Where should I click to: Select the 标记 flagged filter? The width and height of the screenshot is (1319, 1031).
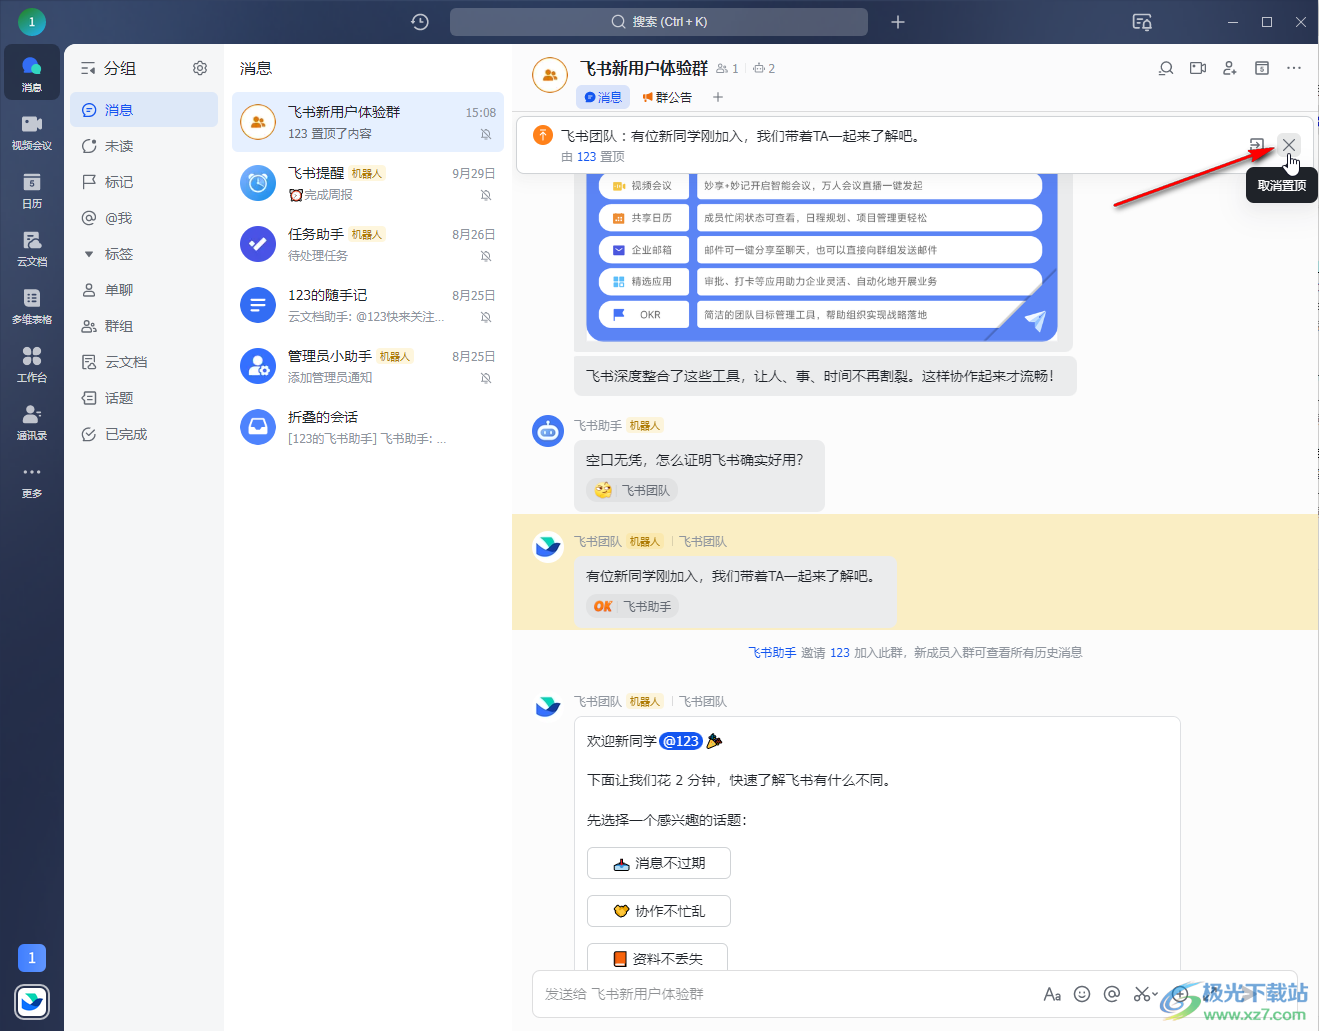[144, 182]
